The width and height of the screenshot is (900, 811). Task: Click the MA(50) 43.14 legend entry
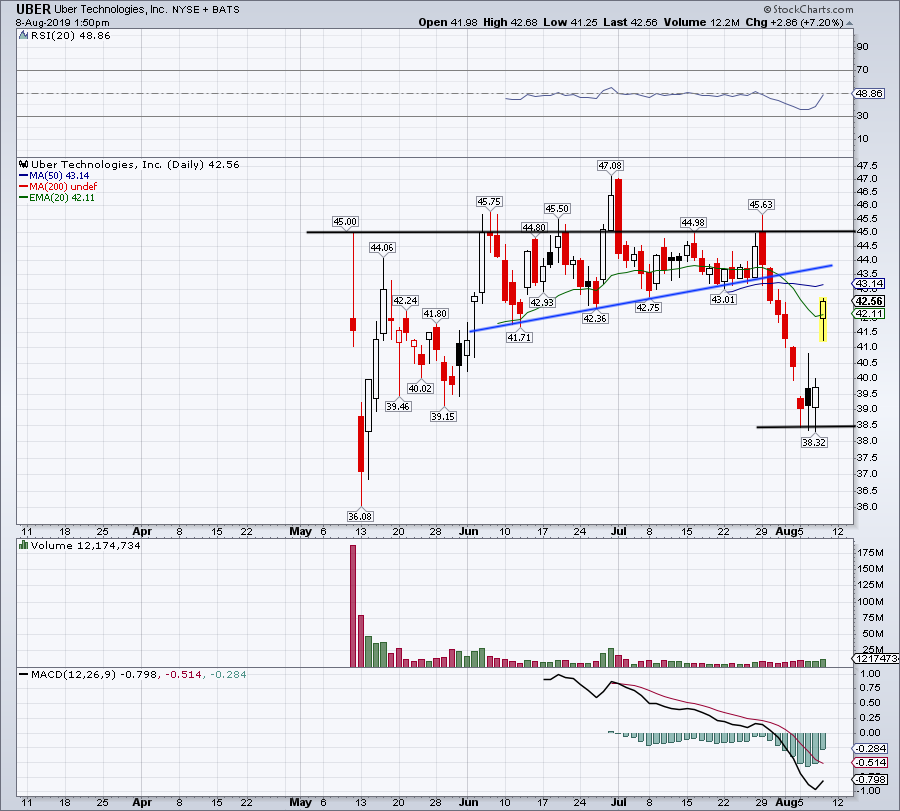54,176
